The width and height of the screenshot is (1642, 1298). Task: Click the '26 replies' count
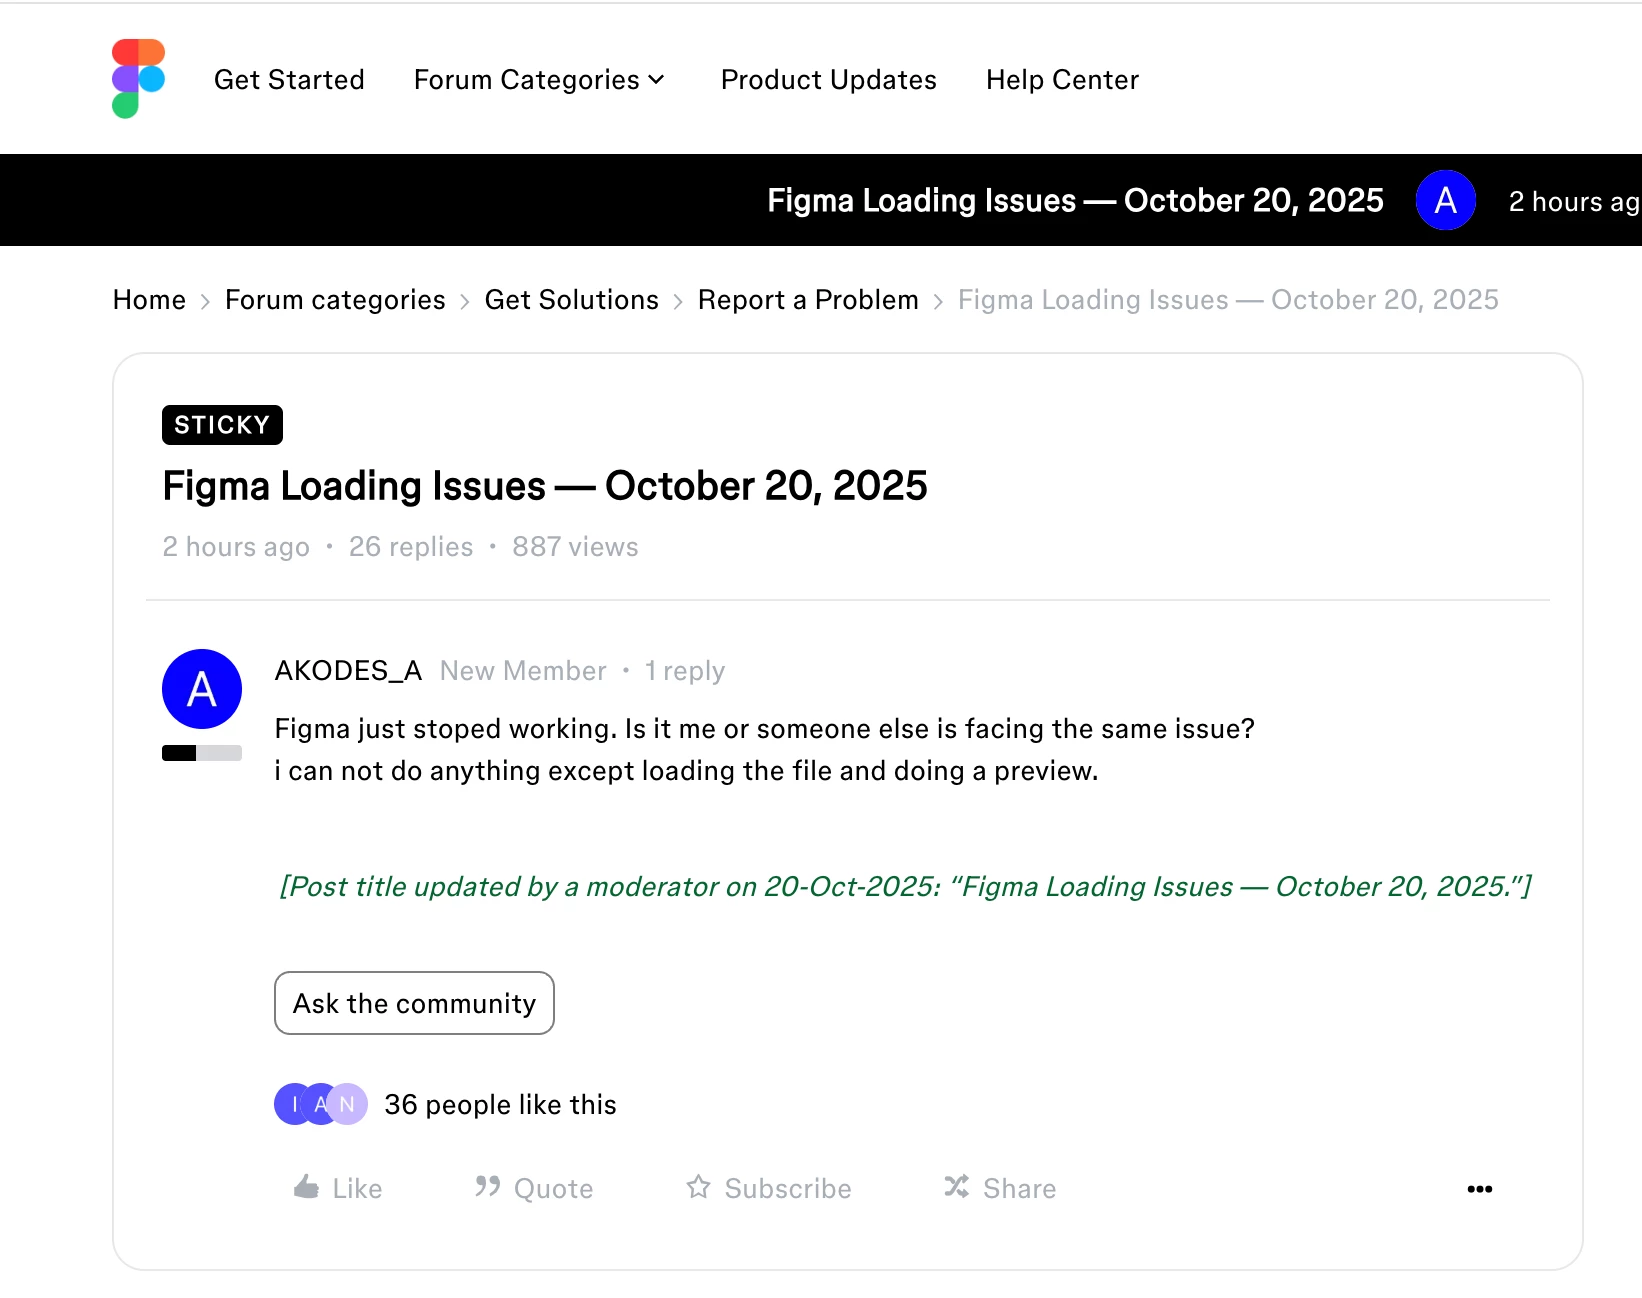click(411, 547)
